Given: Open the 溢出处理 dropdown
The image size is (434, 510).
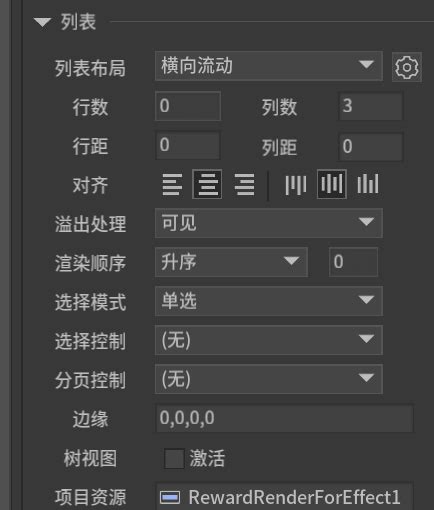Looking at the screenshot, I should click(269, 223).
